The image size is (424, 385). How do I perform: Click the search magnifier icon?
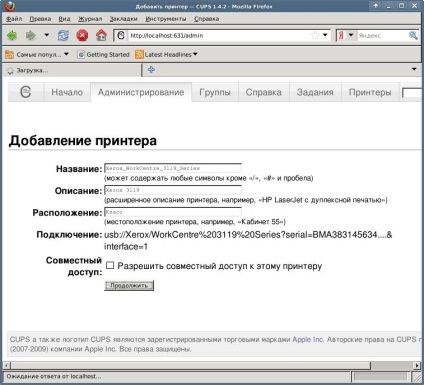pos(413,35)
